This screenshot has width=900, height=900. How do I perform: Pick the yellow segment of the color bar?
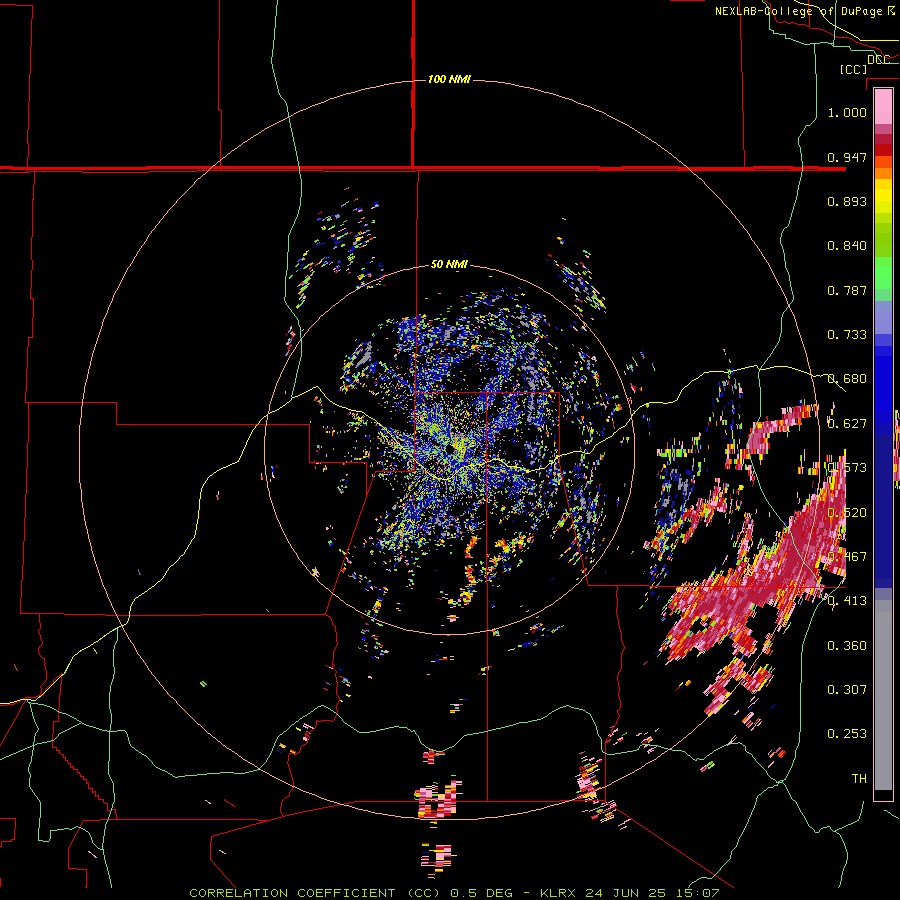pyautogui.click(x=883, y=197)
